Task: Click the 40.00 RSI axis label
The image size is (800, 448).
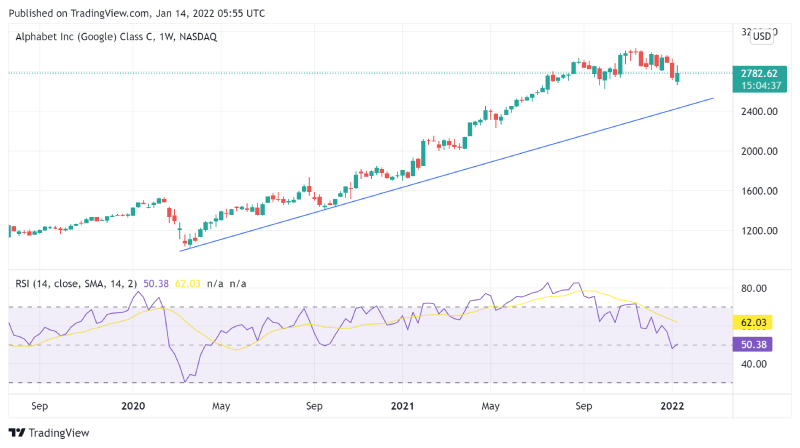Action: (x=754, y=364)
